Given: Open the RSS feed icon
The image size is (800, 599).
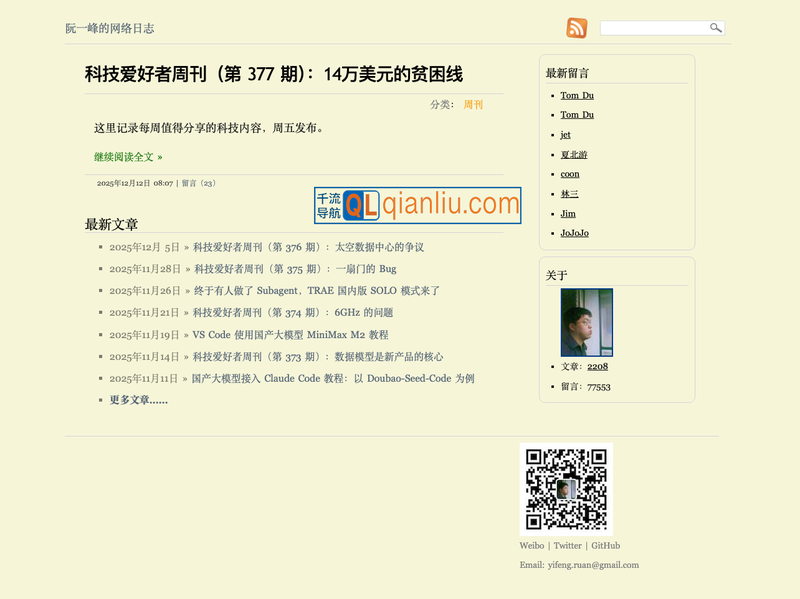Looking at the screenshot, I should click(578, 28).
